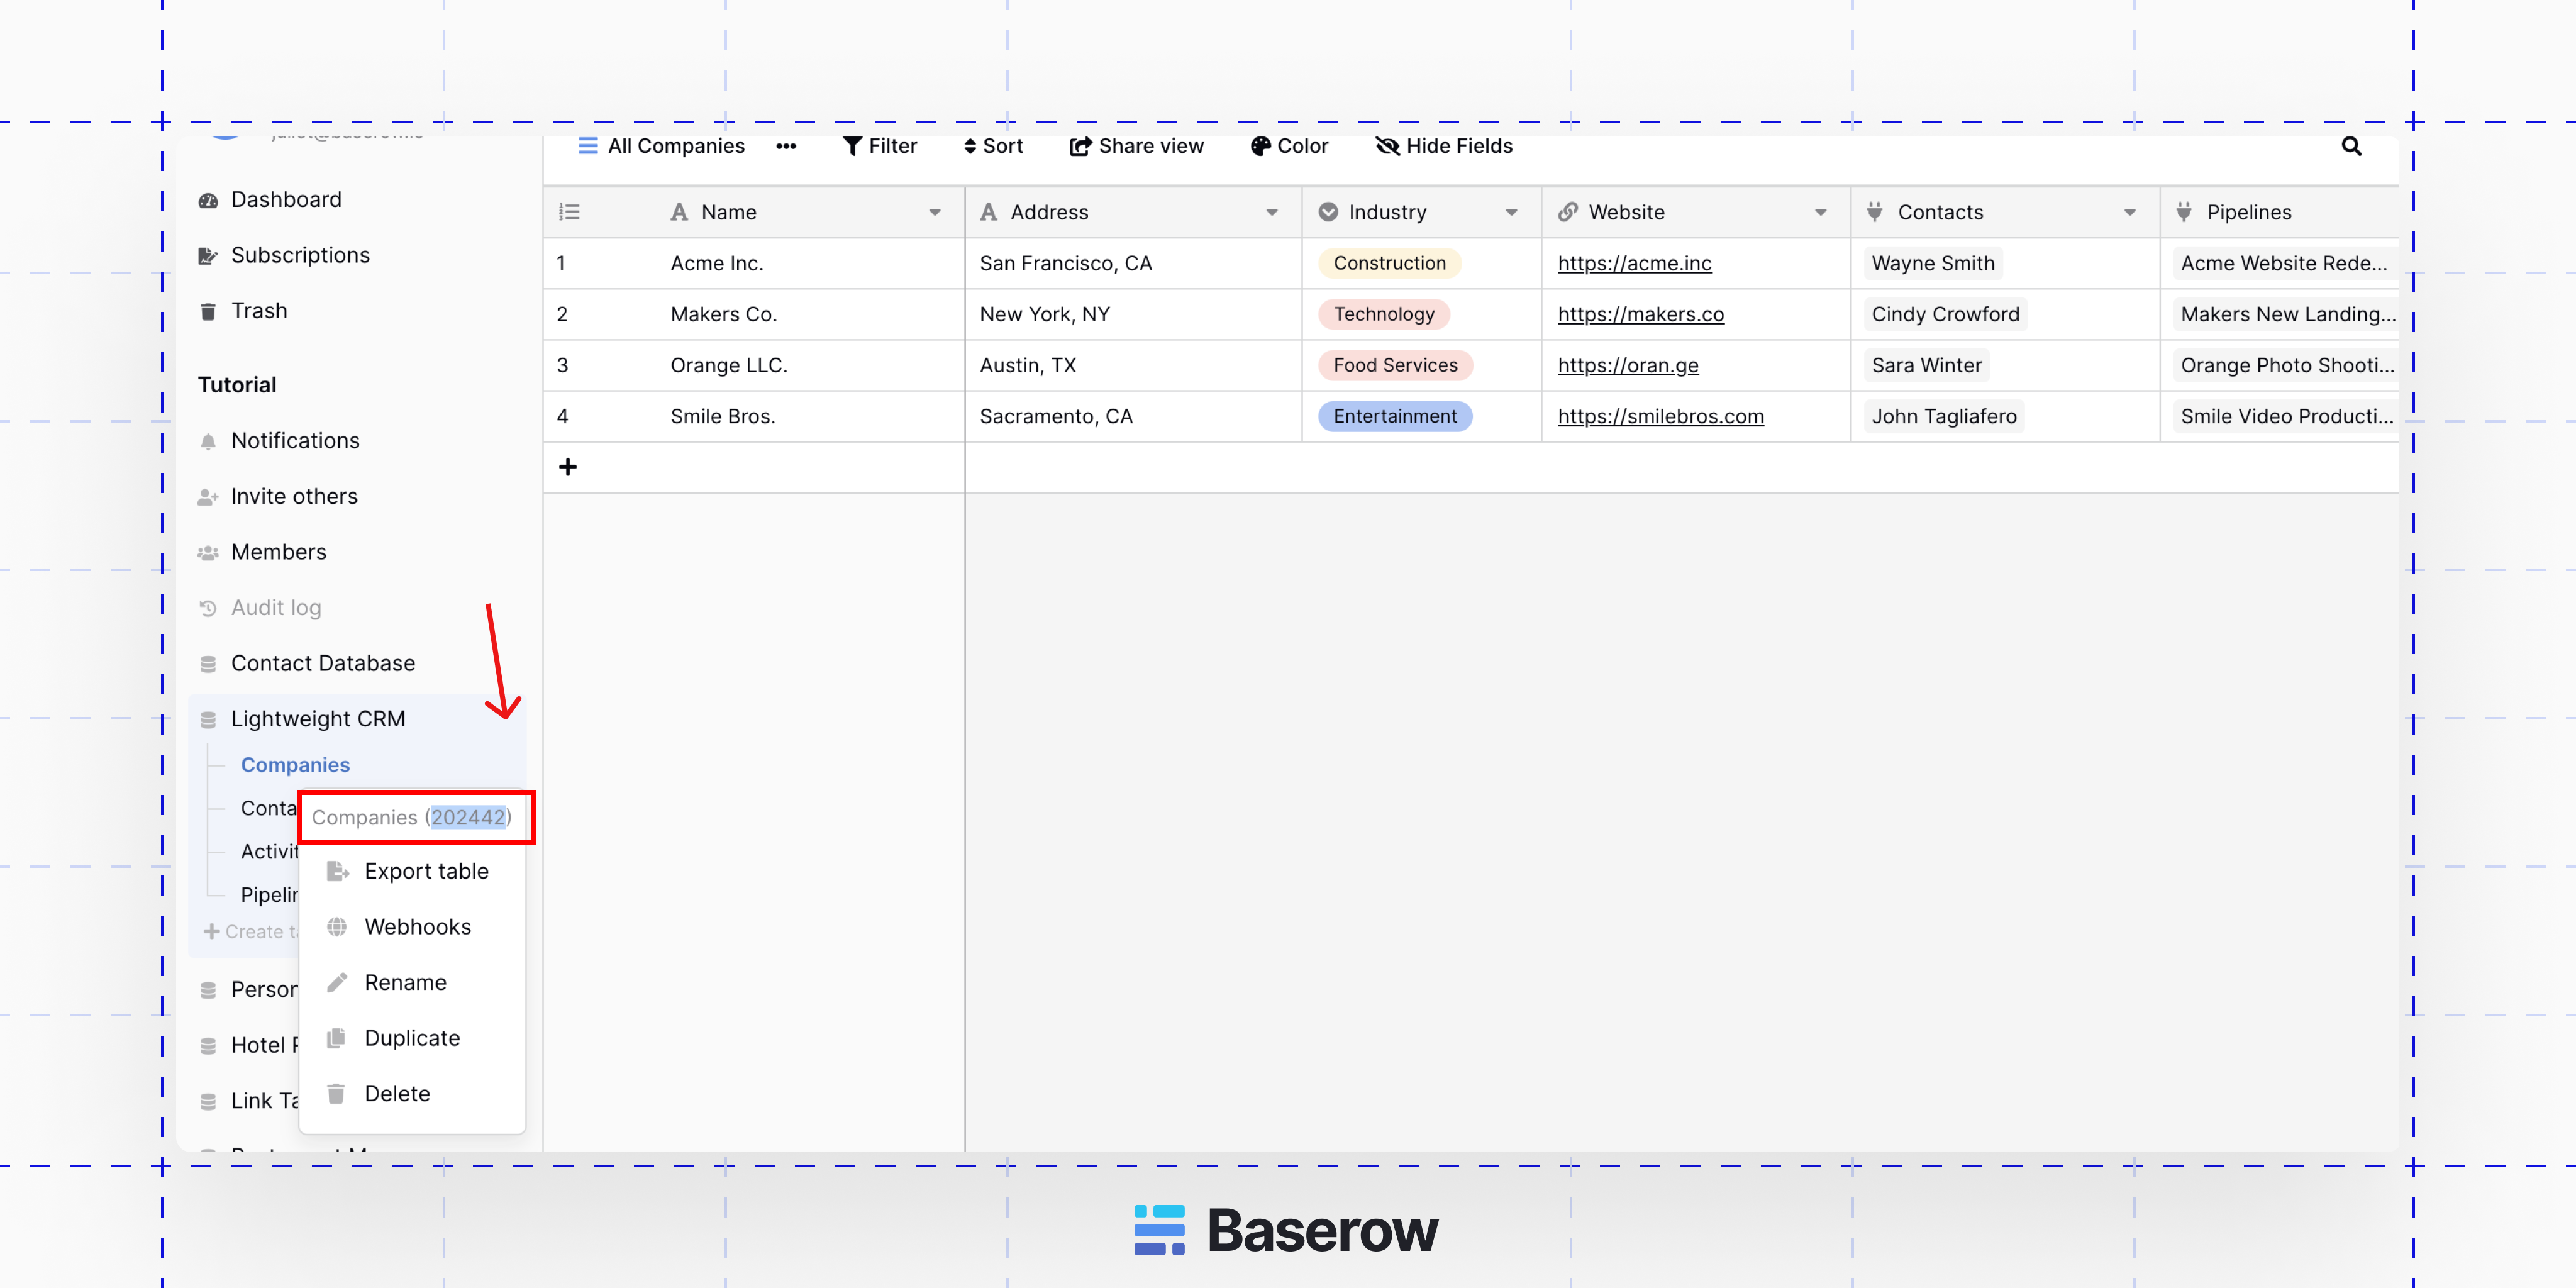Select Duplicate in the context menu
The image size is (2576, 1288).
tap(411, 1038)
